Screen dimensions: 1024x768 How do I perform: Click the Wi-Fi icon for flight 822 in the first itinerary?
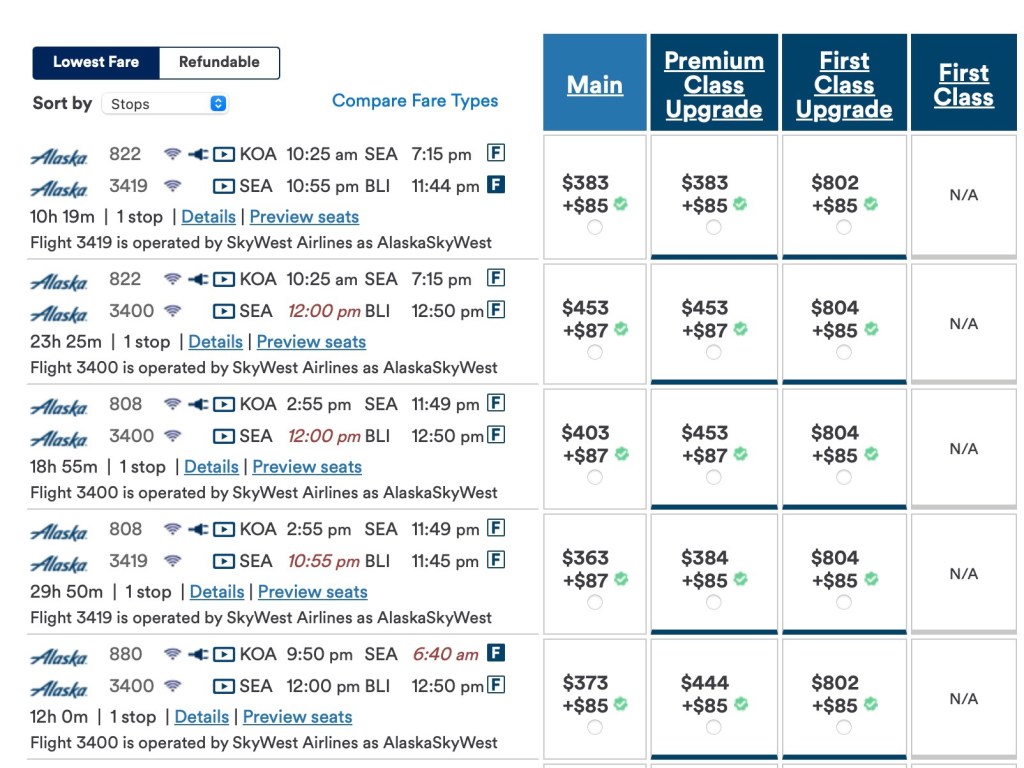point(173,154)
